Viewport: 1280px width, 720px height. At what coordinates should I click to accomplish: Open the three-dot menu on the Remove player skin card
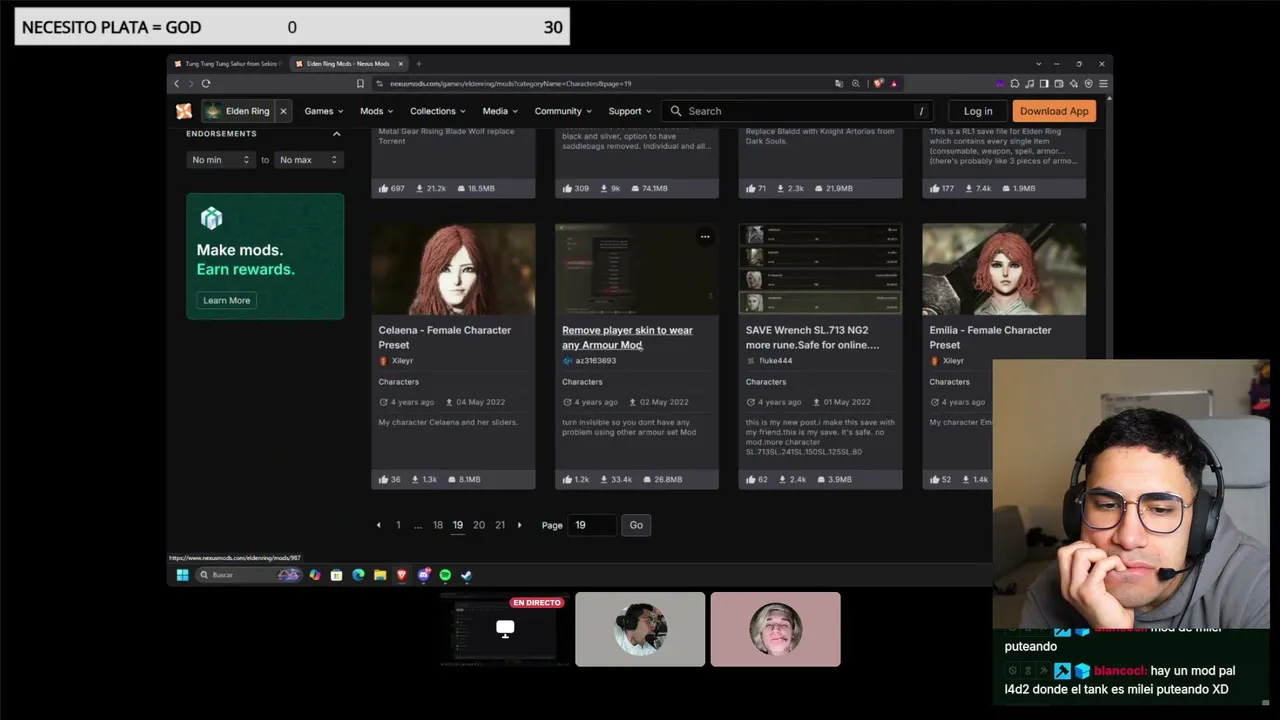click(705, 237)
